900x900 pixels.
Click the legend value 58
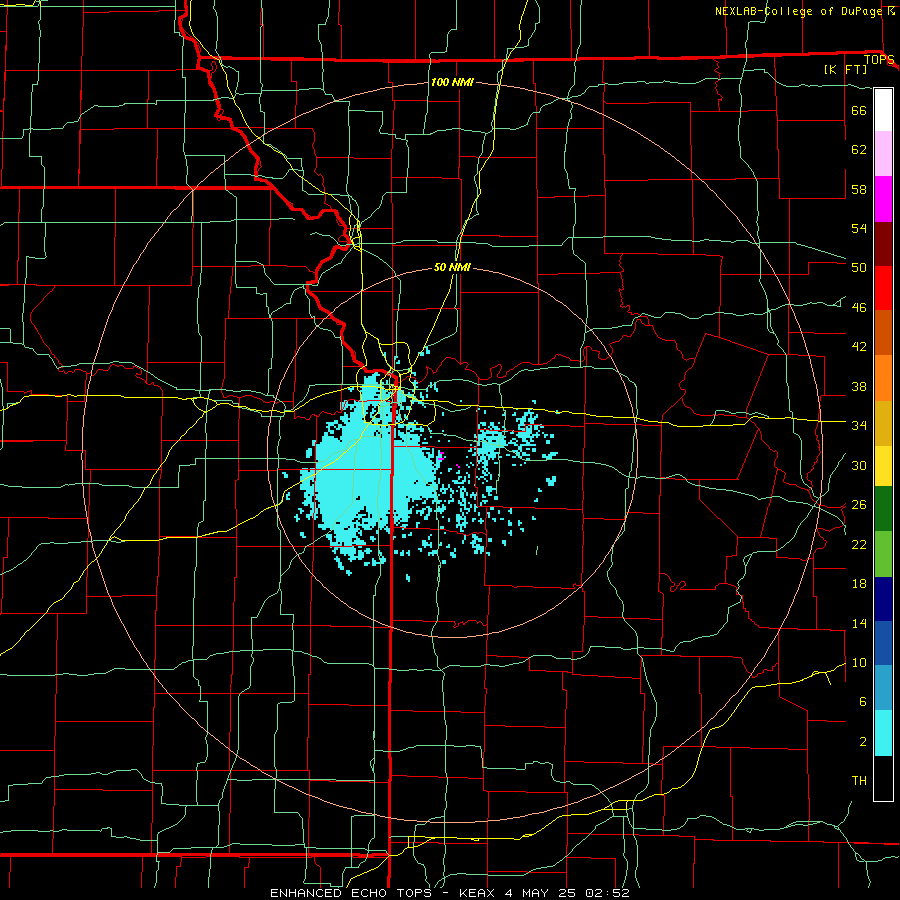pos(859,189)
